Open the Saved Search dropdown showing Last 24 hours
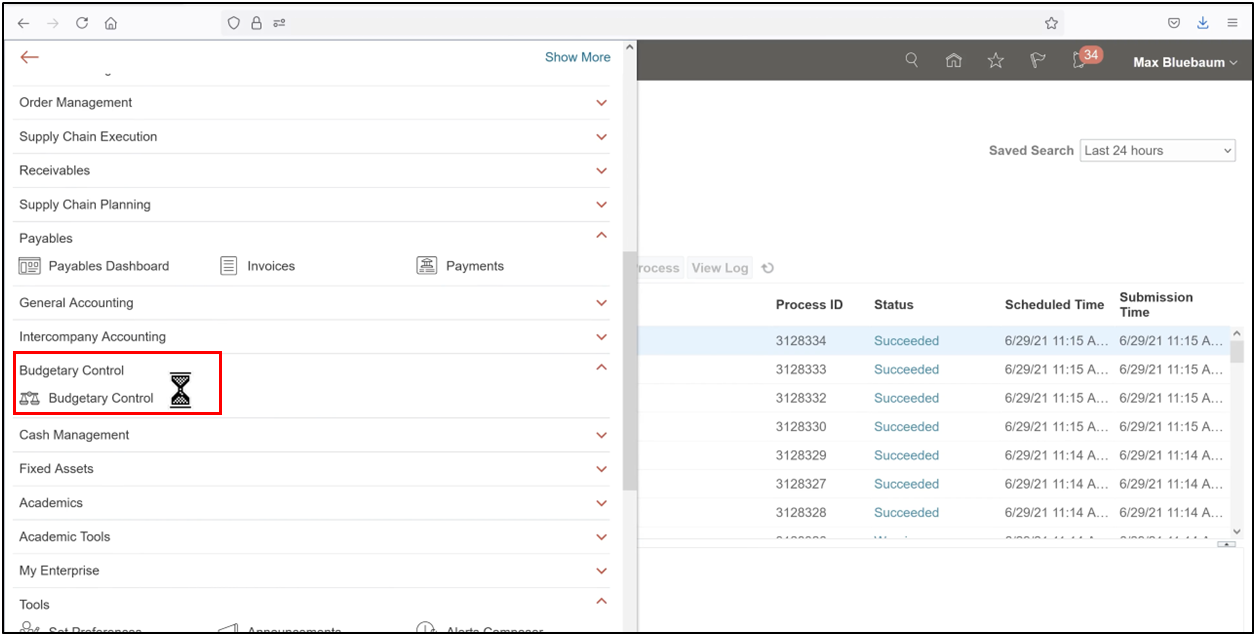 [1157, 150]
